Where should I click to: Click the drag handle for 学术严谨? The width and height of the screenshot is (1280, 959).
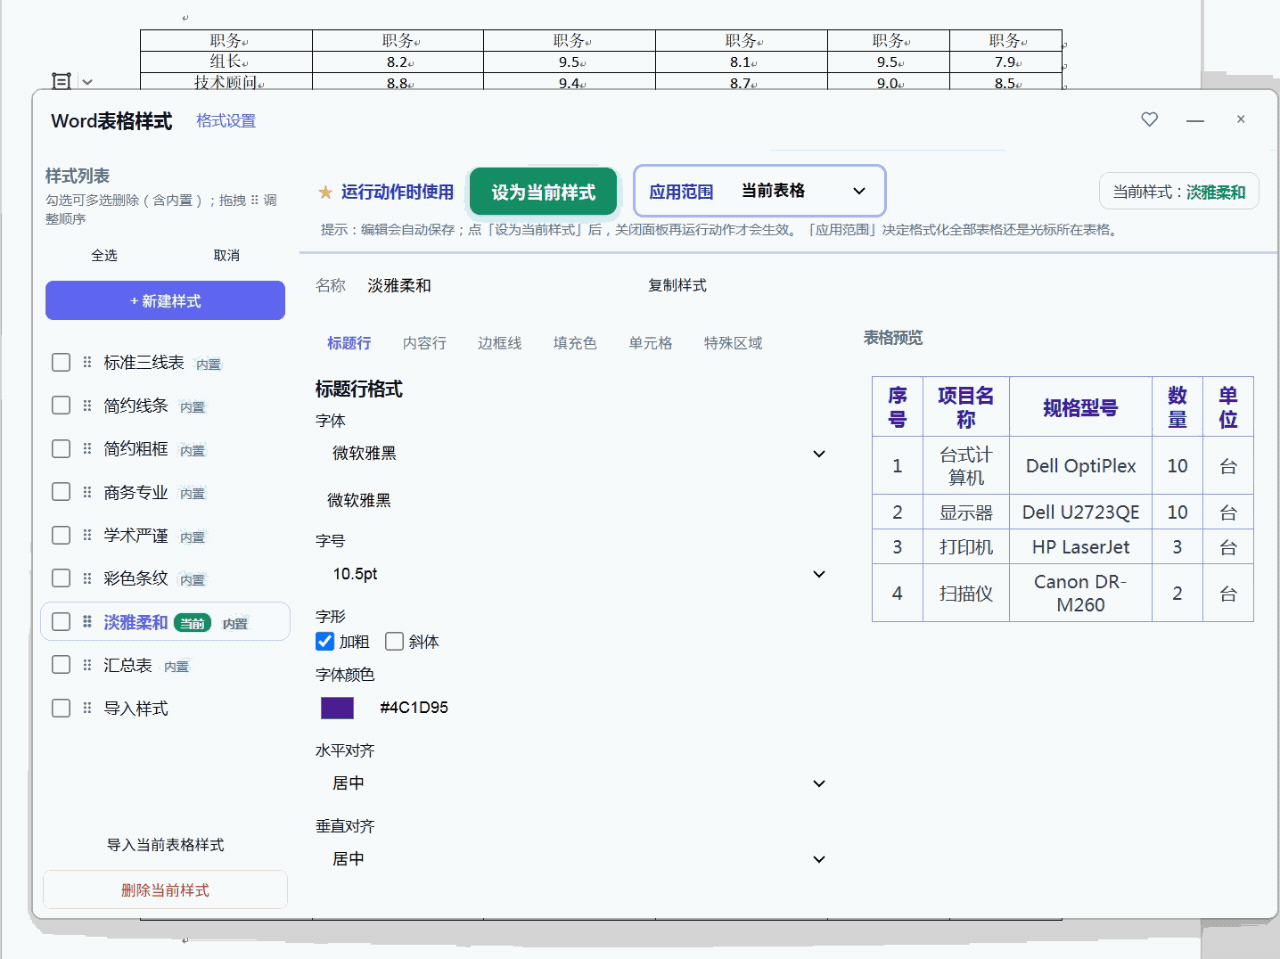pyautogui.click(x=87, y=535)
